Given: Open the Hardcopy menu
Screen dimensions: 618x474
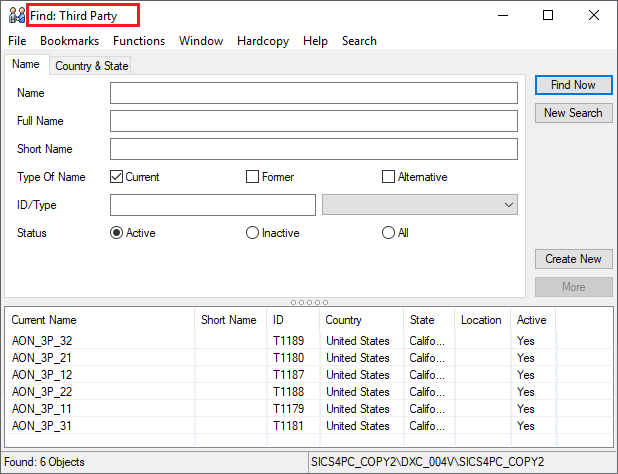Looking at the screenshot, I should 262,41.
